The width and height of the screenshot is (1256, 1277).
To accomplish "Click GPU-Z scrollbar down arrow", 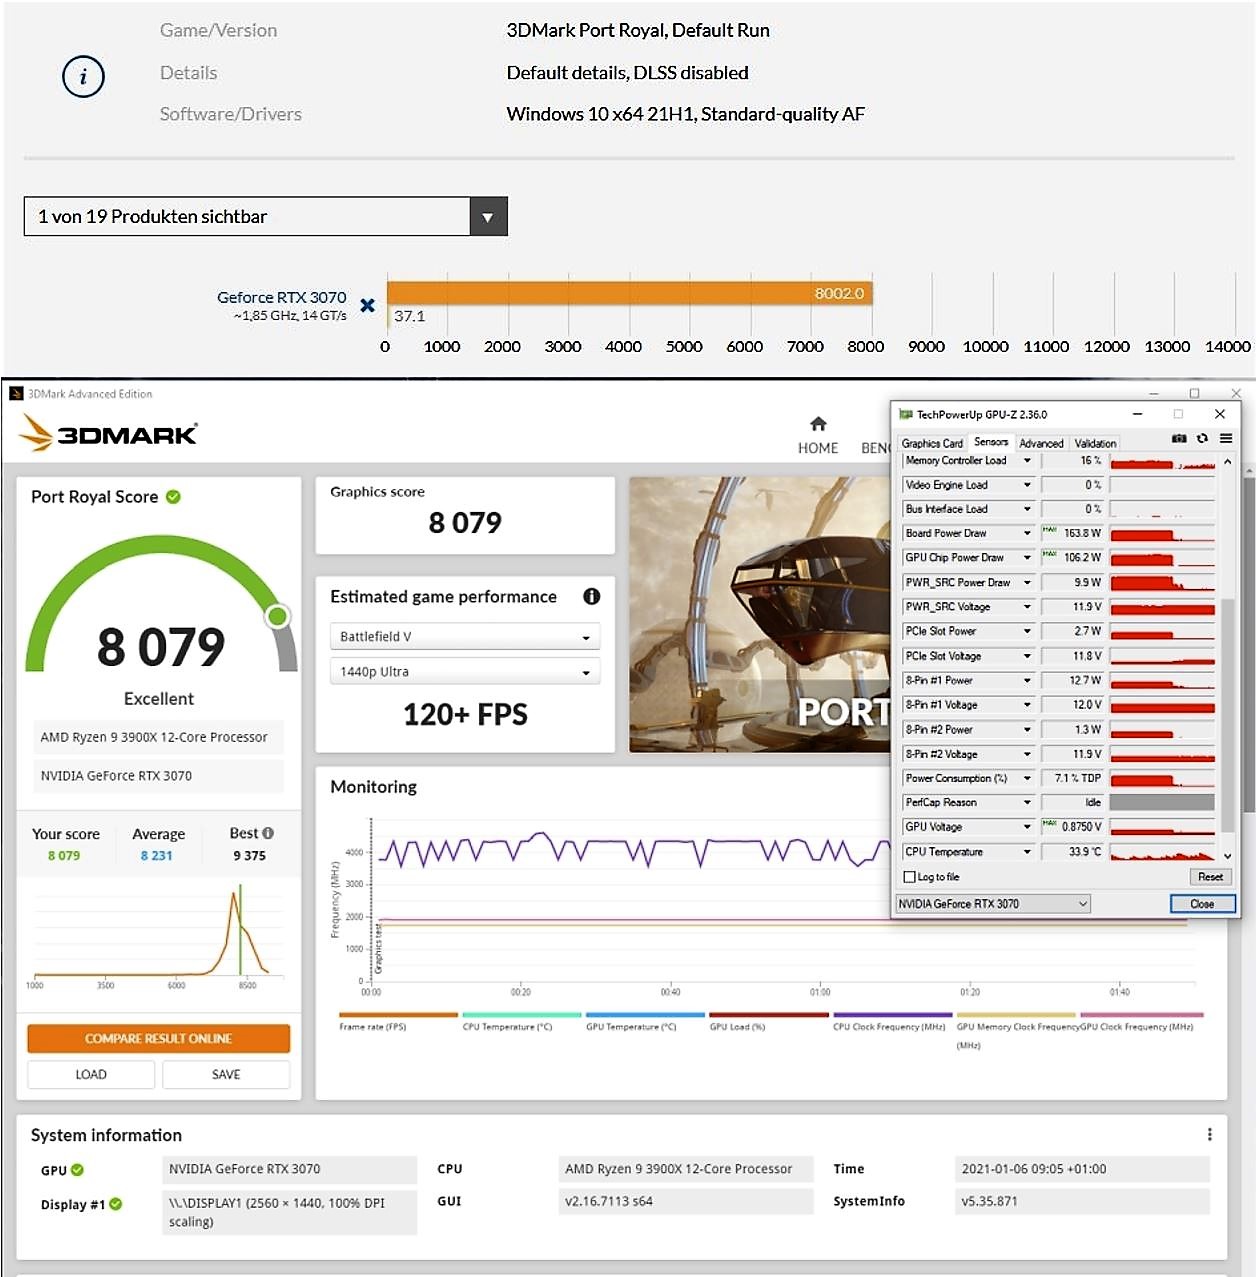I will (x=1228, y=856).
